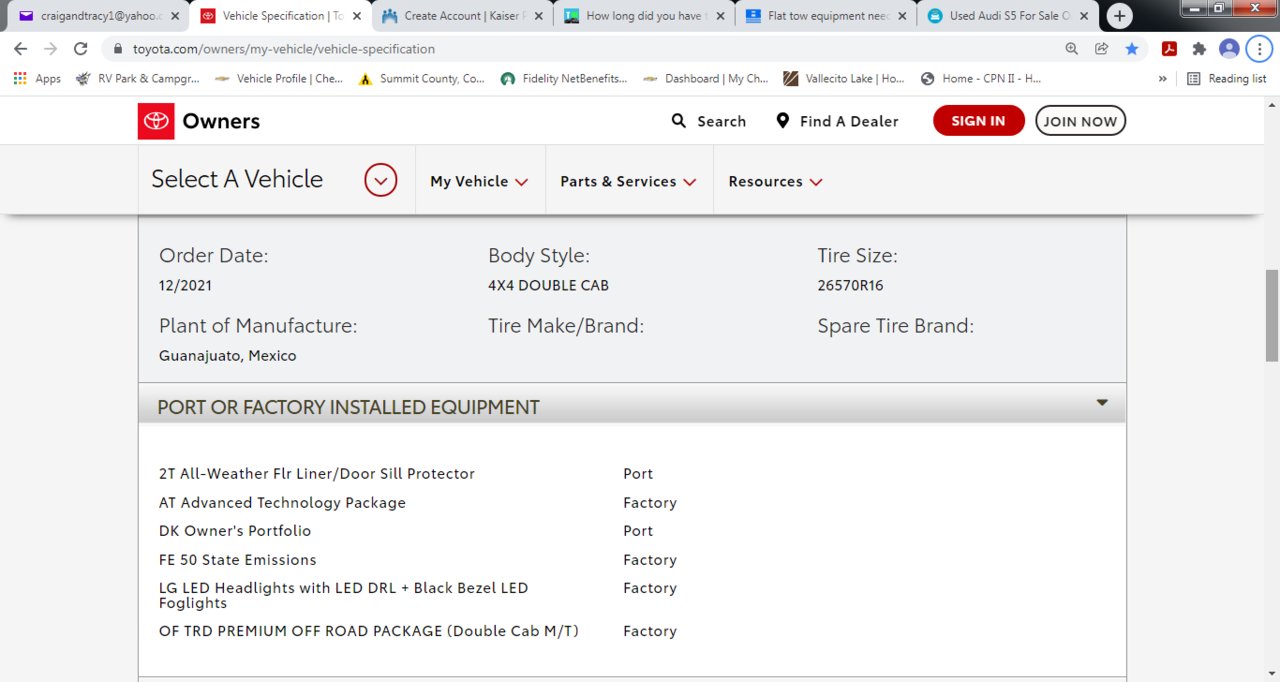Close the Used Audi S5 tab
The width and height of the screenshot is (1280, 682).
click(x=1084, y=16)
